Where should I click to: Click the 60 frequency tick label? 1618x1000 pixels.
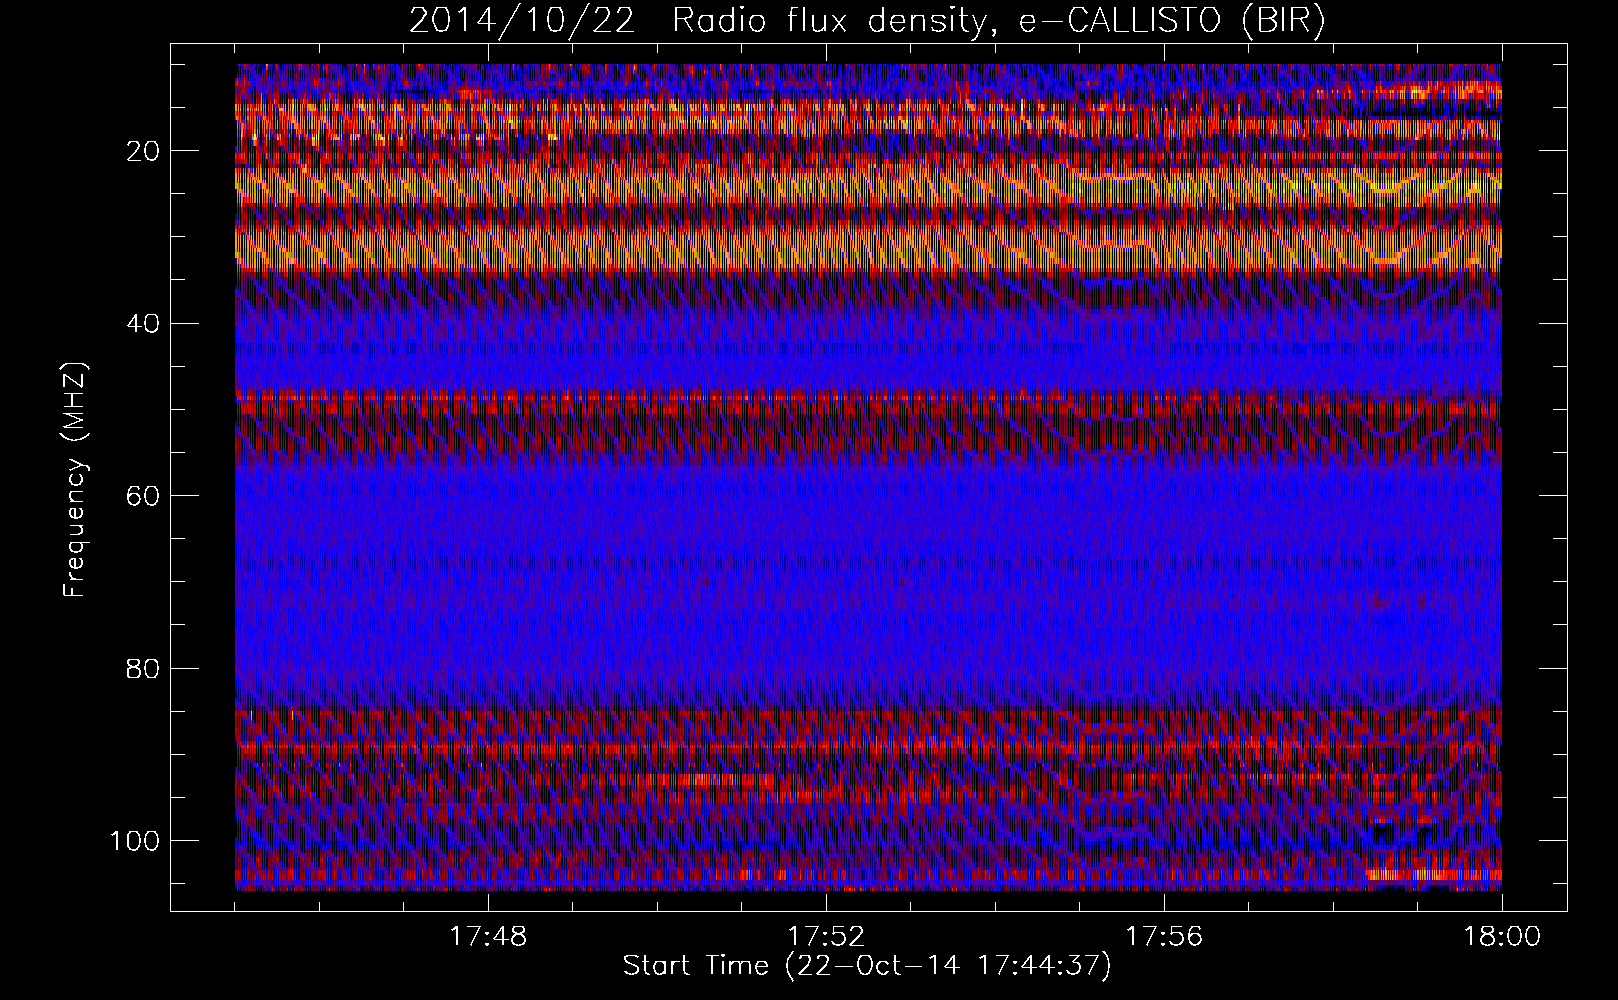click(x=144, y=496)
